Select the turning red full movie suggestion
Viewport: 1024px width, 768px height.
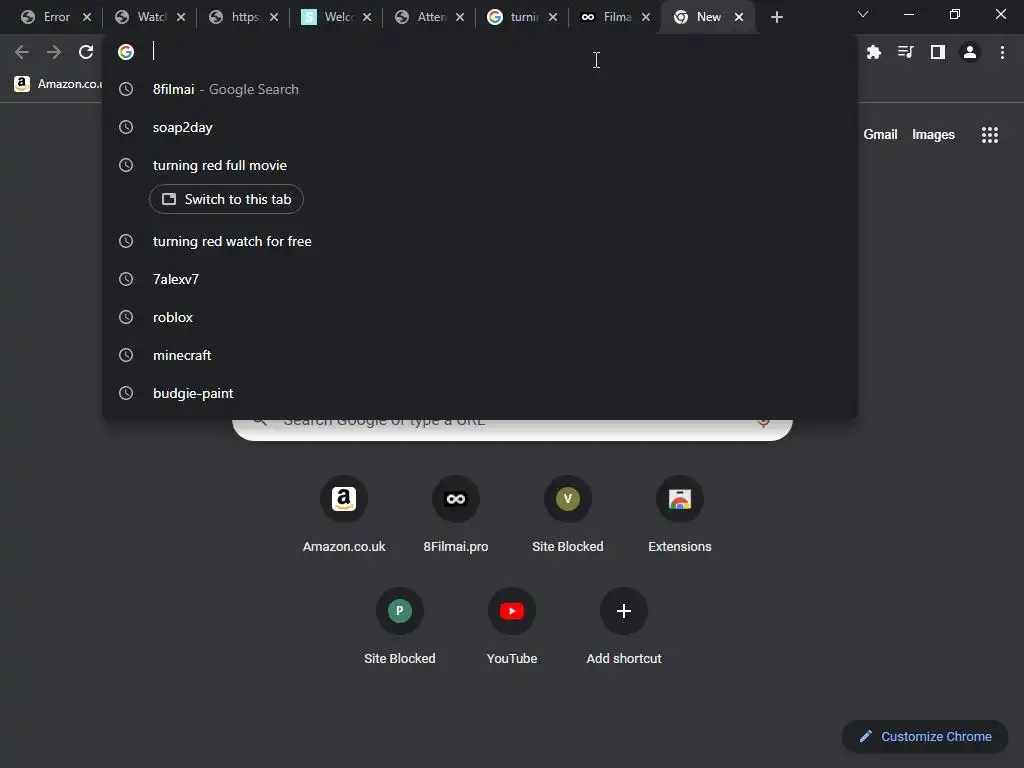point(480,165)
